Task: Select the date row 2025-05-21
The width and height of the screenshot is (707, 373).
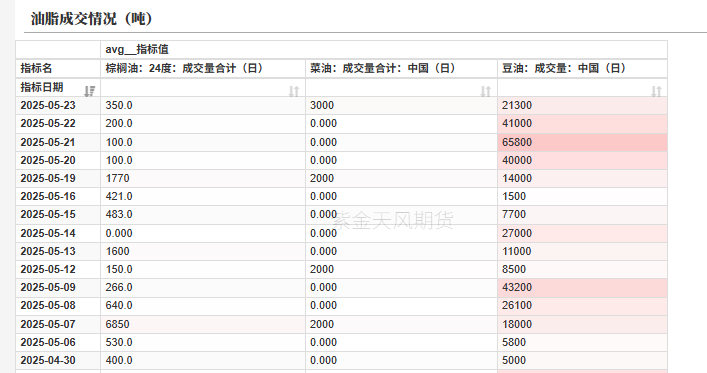Action: [58, 143]
